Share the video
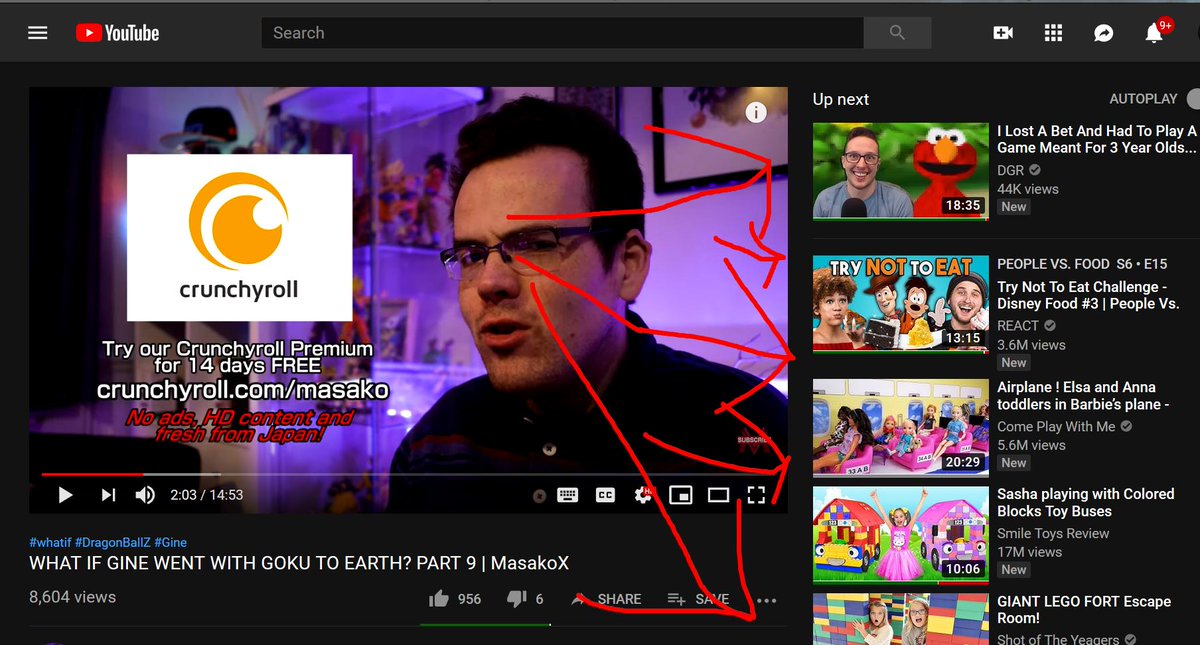The width and height of the screenshot is (1200, 645). click(x=606, y=599)
